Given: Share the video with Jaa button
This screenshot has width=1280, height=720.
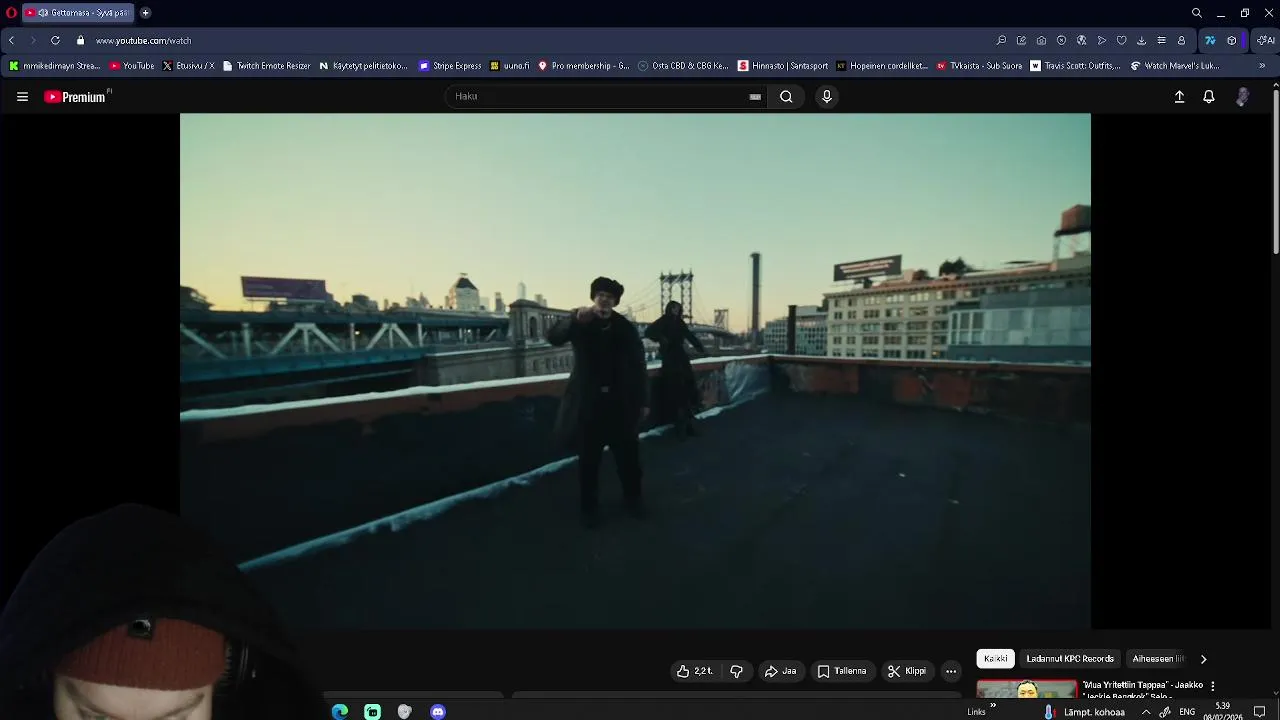Looking at the screenshot, I should (x=780, y=671).
